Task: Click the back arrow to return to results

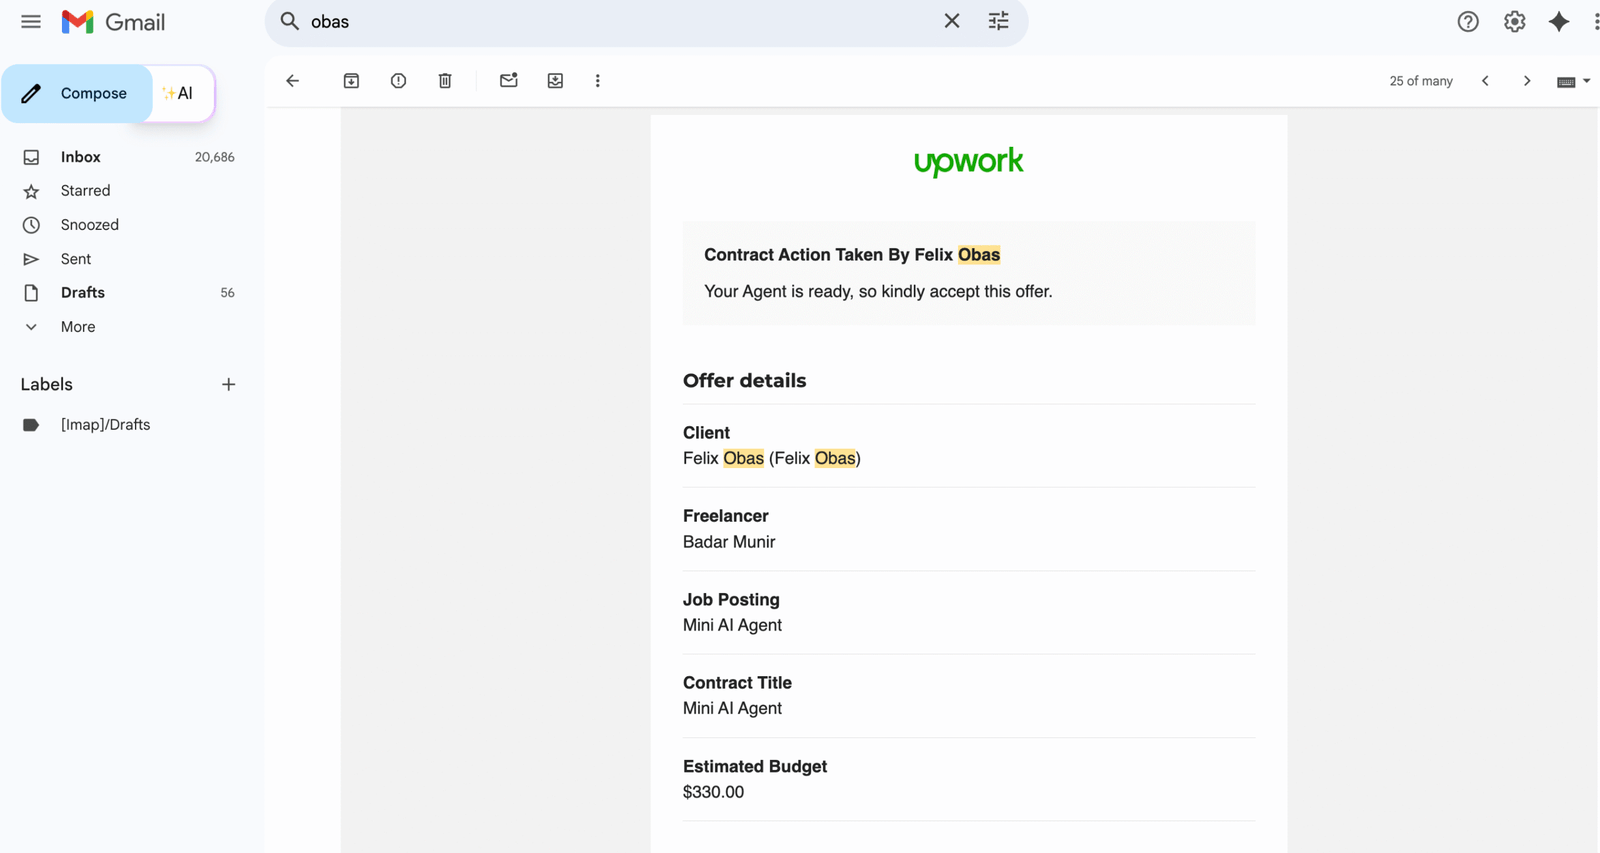Action: pos(292,81)
